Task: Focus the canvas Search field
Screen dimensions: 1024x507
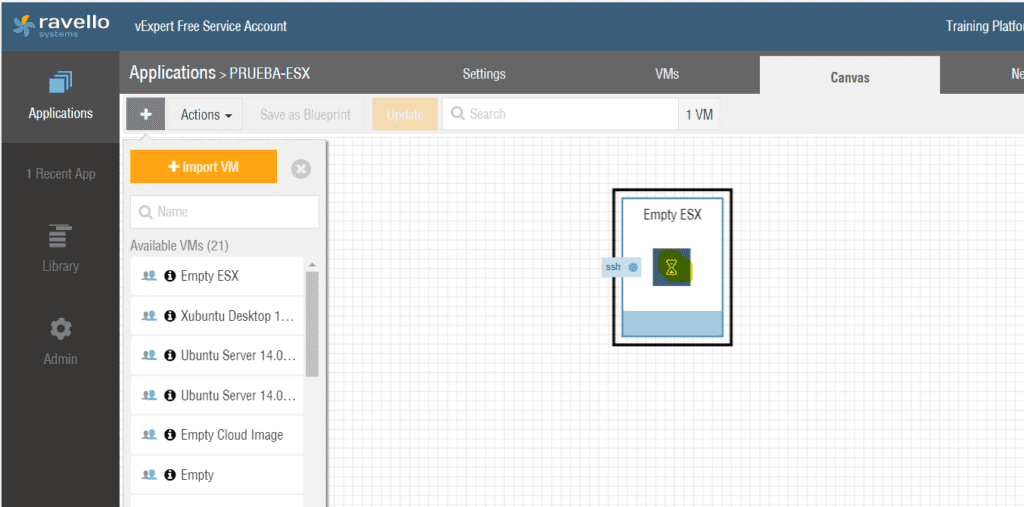Action: coord(560,114)
